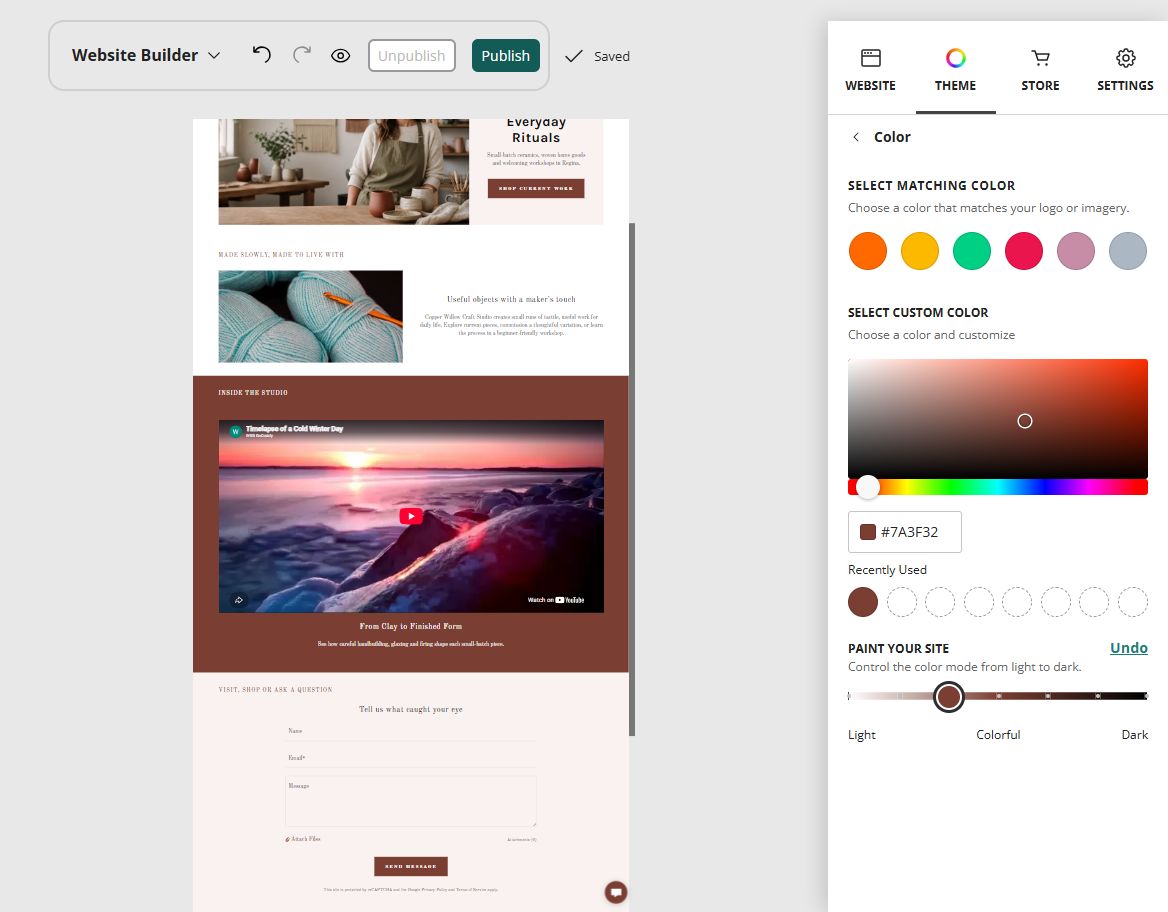
Task: Click the first empty recently used slot
Action: coord(901,602)
